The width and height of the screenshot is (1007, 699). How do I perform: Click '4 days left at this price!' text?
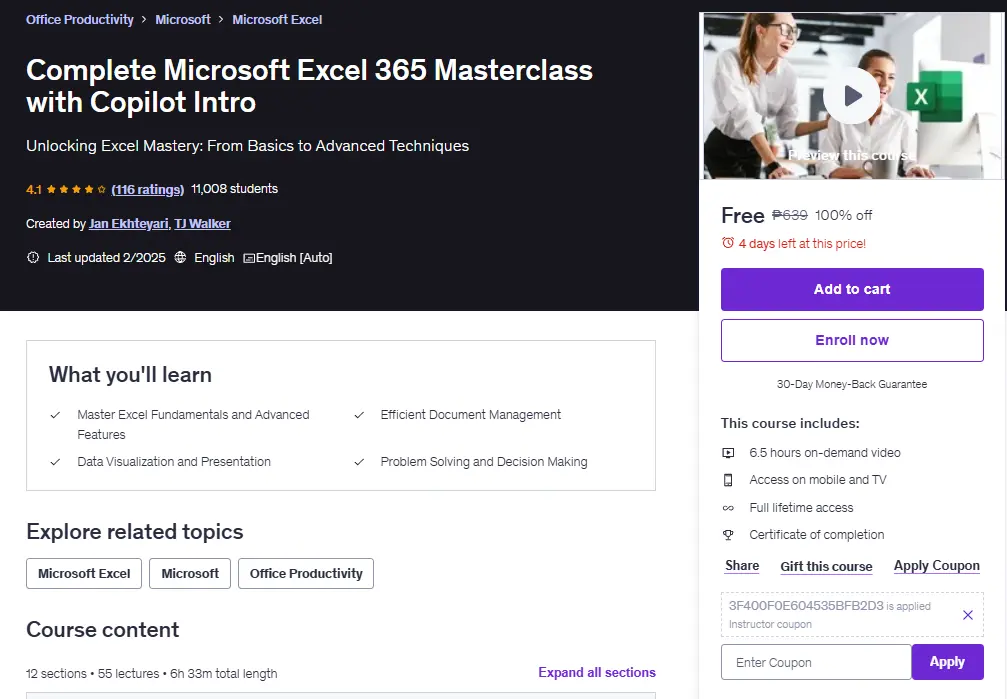802,243
